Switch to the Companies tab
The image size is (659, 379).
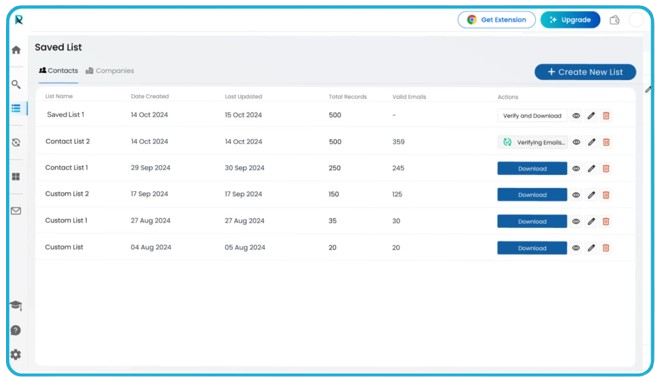(x=110, y=71)
